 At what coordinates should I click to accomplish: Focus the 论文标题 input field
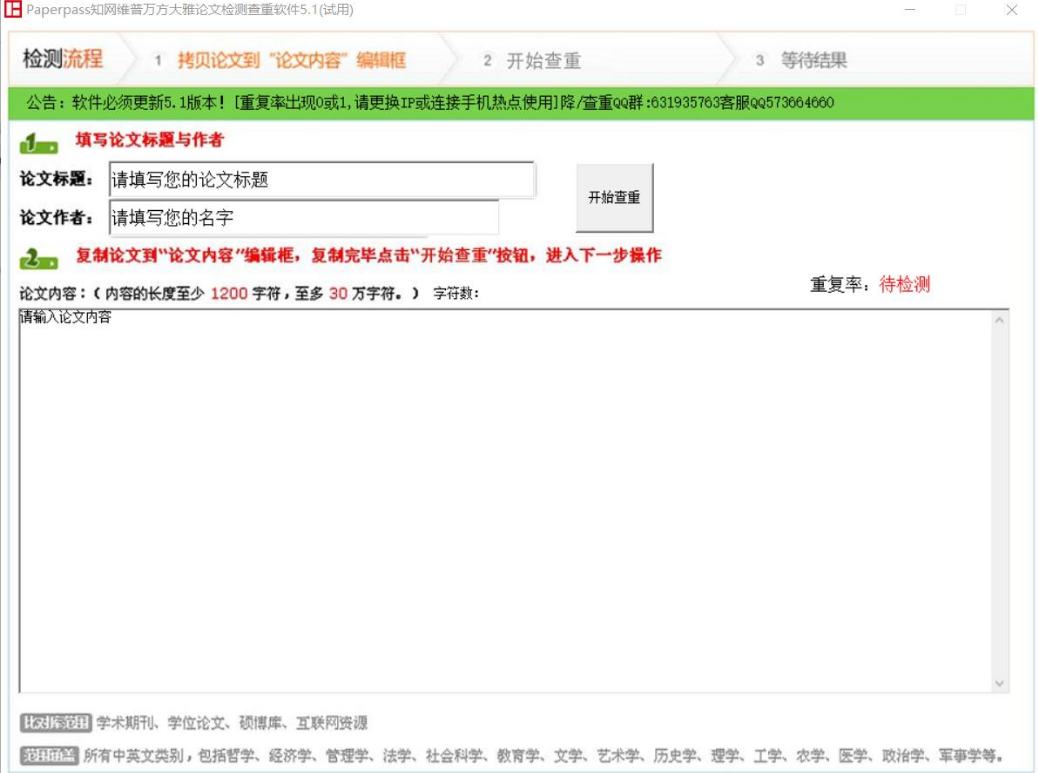(322, 179)
